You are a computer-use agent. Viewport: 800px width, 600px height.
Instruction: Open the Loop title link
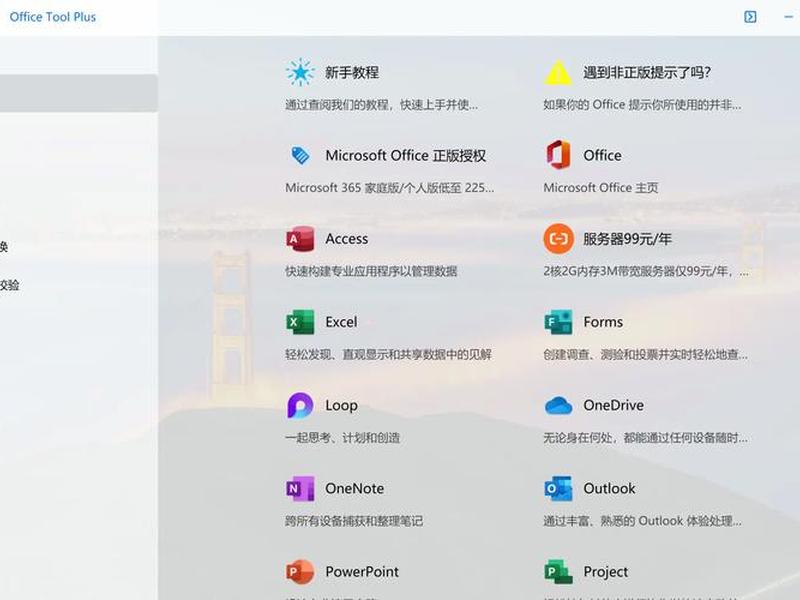(x=341, y=406)
